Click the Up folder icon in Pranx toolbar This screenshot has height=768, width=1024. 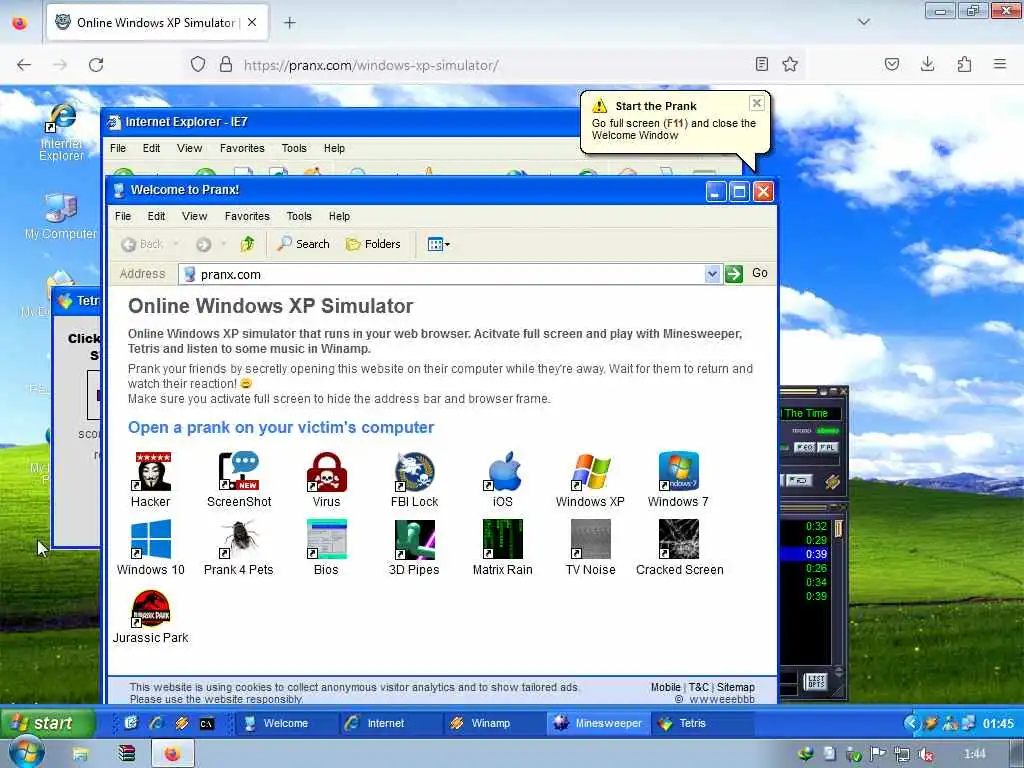click(x=247, y=244)
